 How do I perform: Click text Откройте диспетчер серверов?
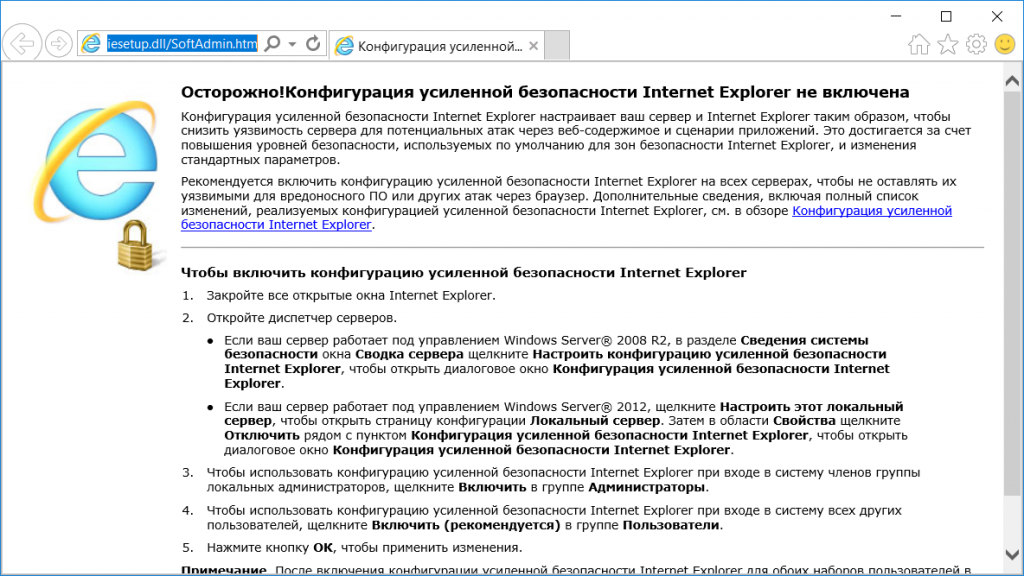point(302,318)
